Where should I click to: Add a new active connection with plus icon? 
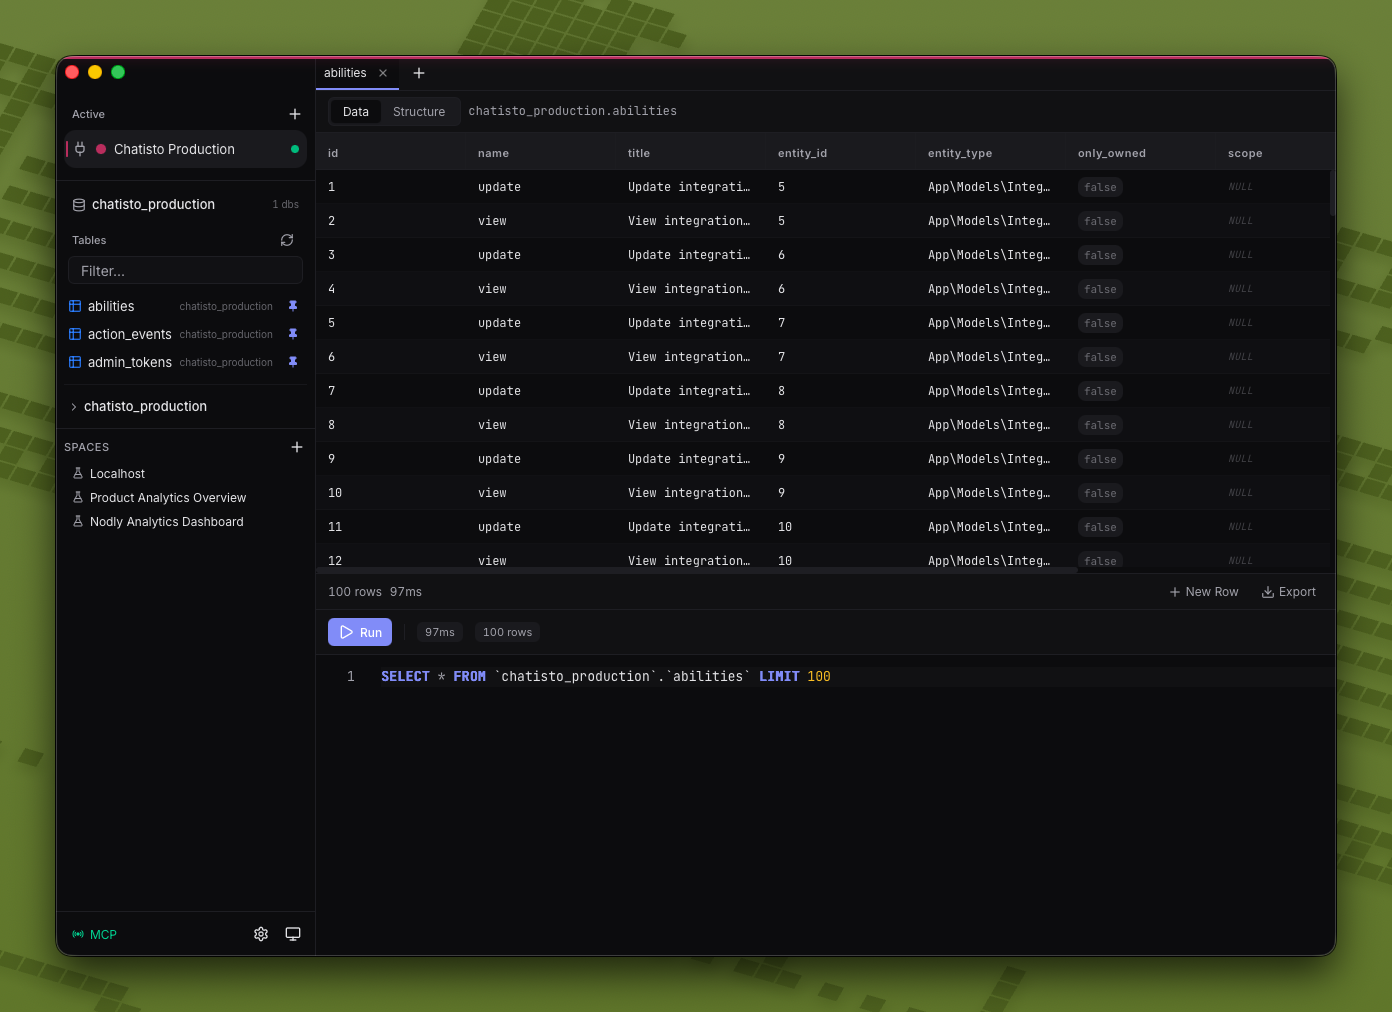(x=295, y=114)
